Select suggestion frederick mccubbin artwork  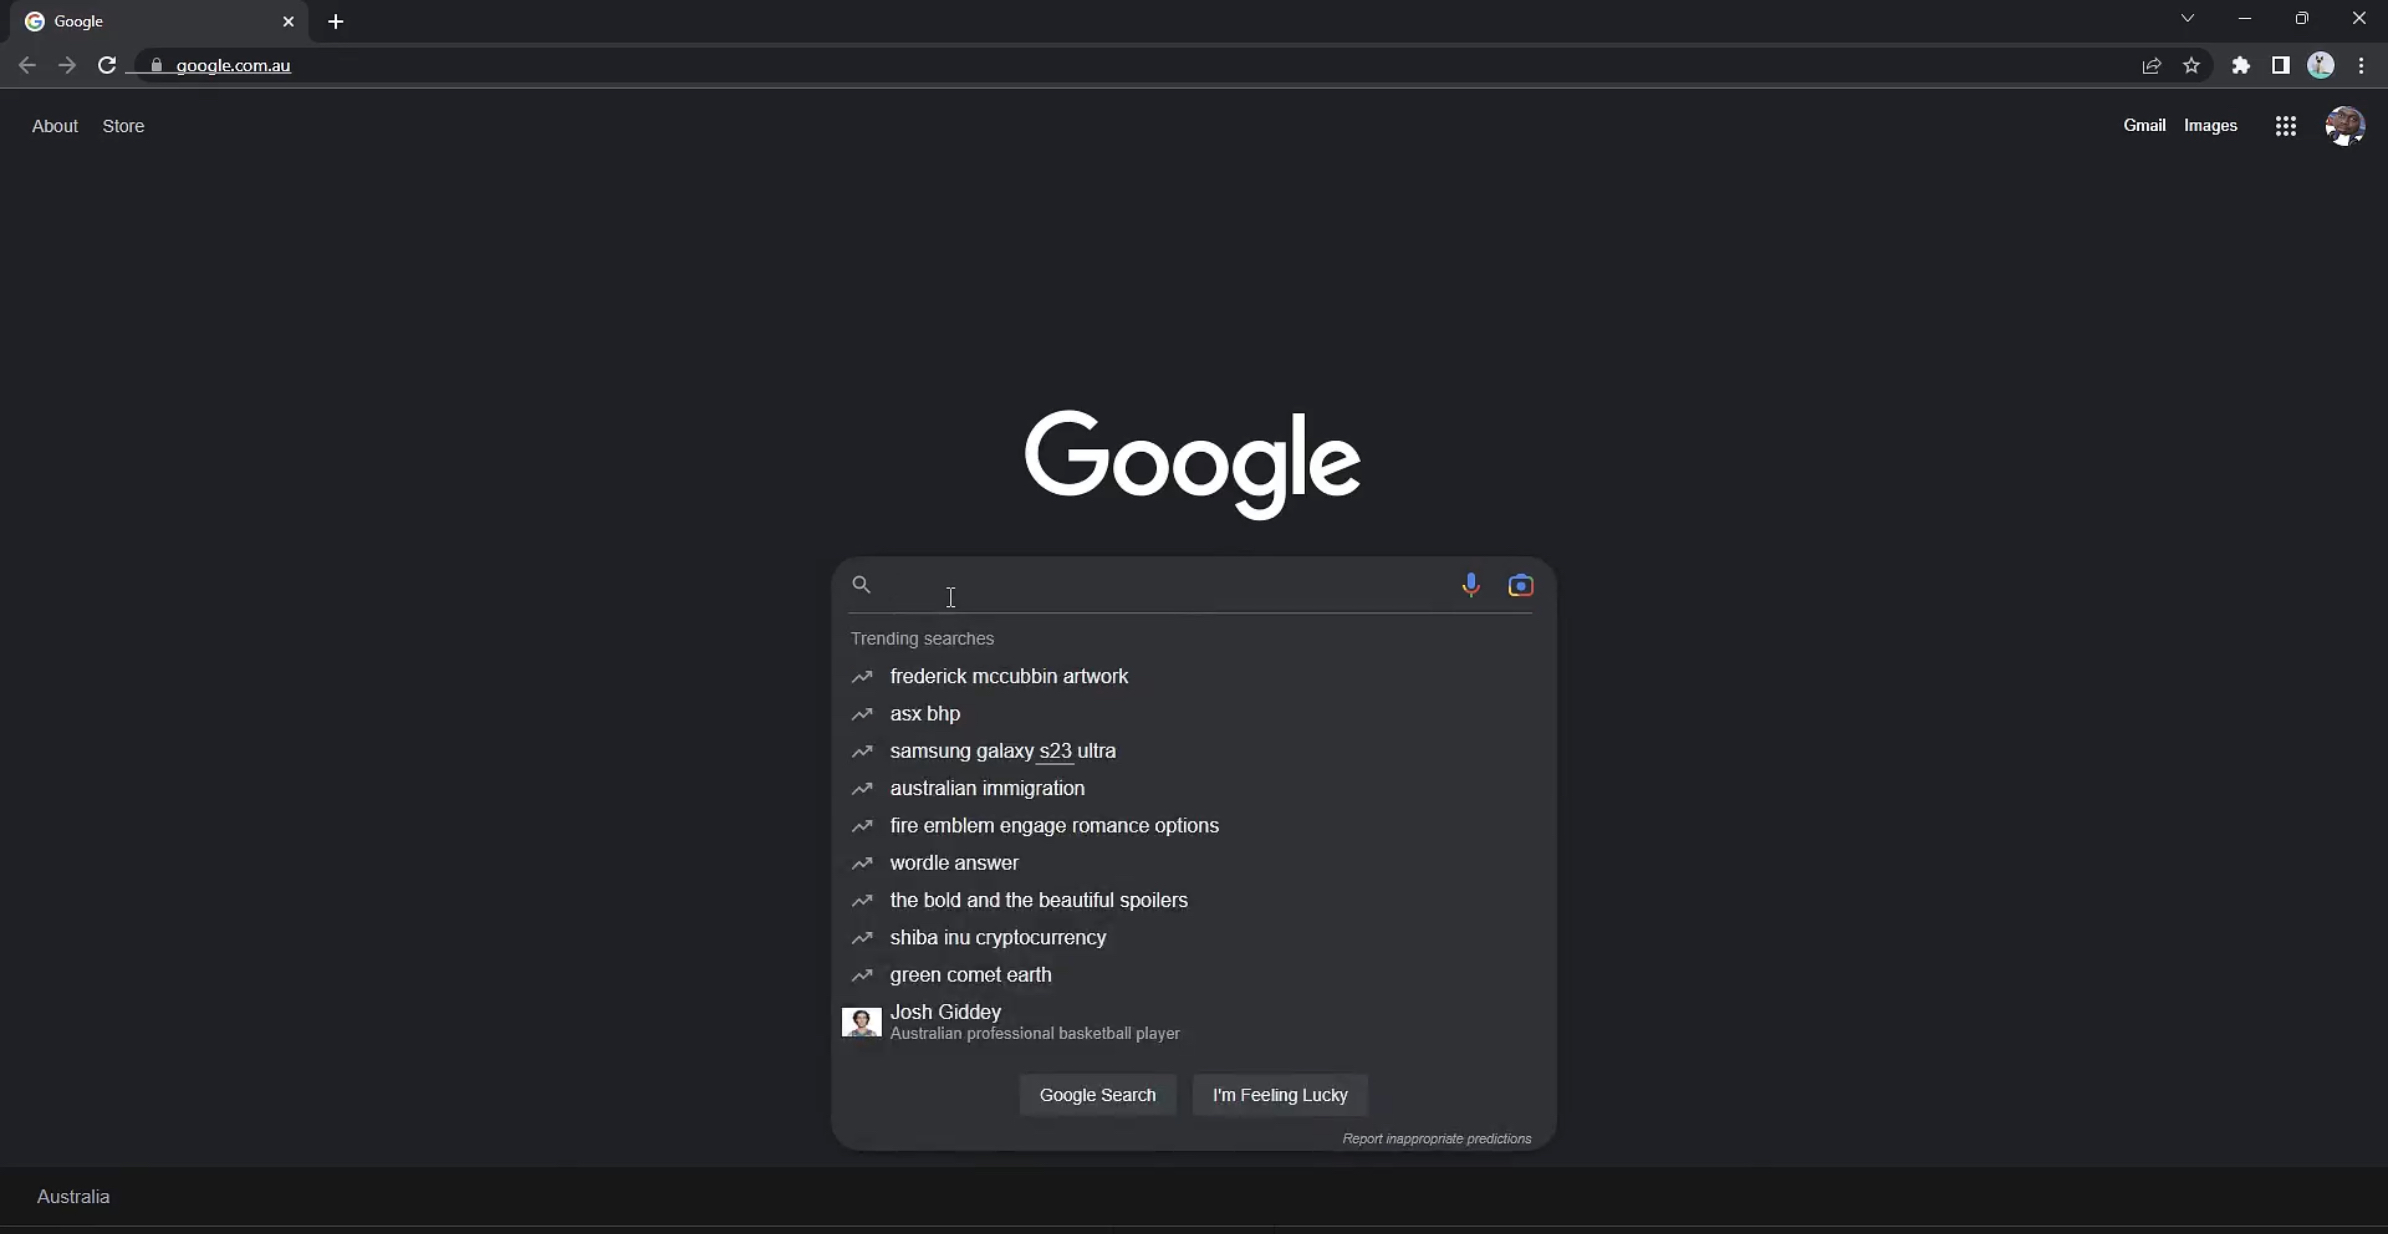click(1193, 677)
